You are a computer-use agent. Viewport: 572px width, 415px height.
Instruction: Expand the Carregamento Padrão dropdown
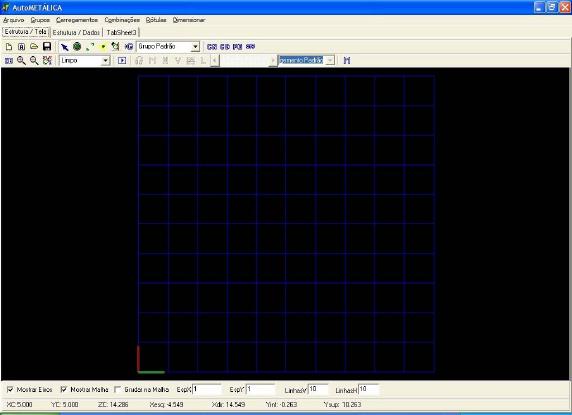click(x=330, y=61)
